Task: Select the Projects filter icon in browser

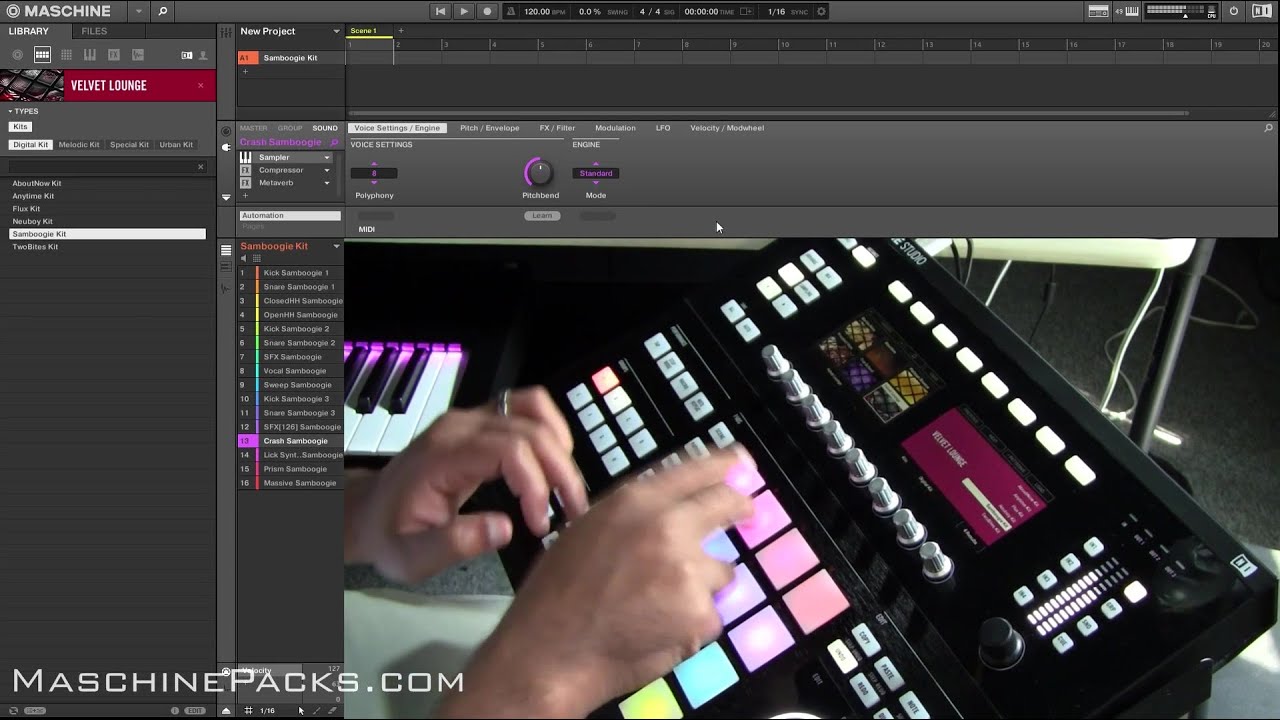Action: point(18,55)
